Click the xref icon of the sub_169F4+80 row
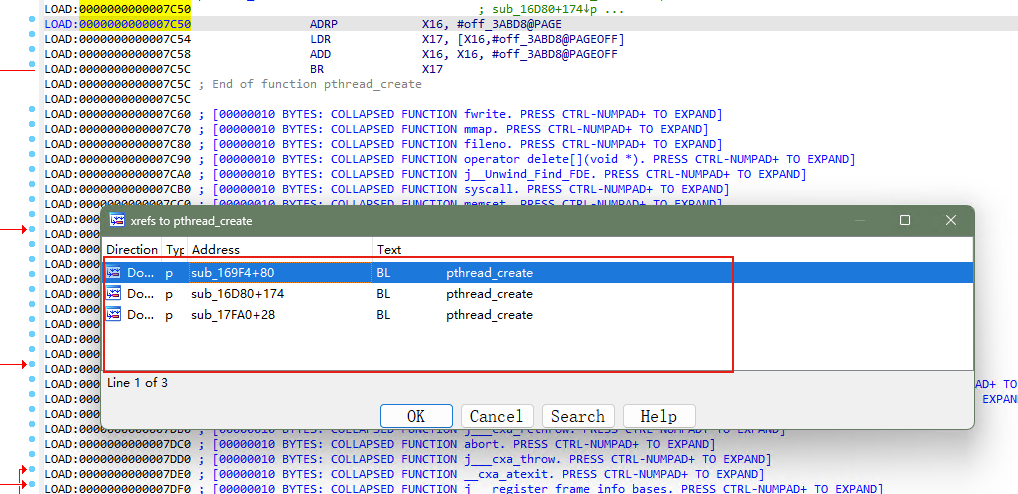1018x494 pixels. coord(114,273)
